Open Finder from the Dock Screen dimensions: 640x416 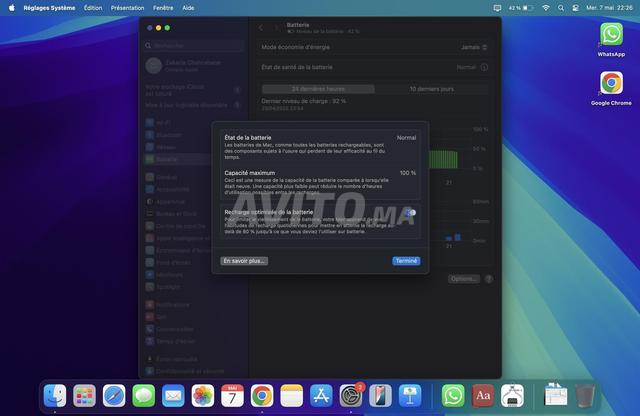click(x=55, y=395)
